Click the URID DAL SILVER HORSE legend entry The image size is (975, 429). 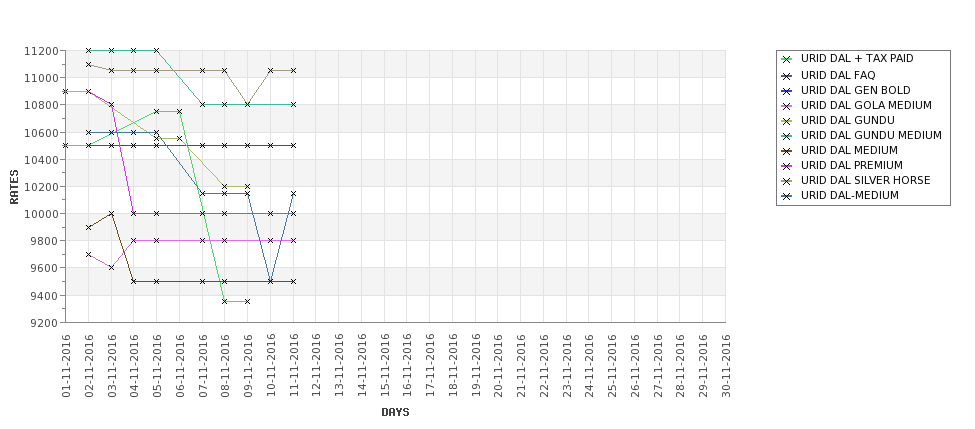pyautogui.click(x=856, y=180)
